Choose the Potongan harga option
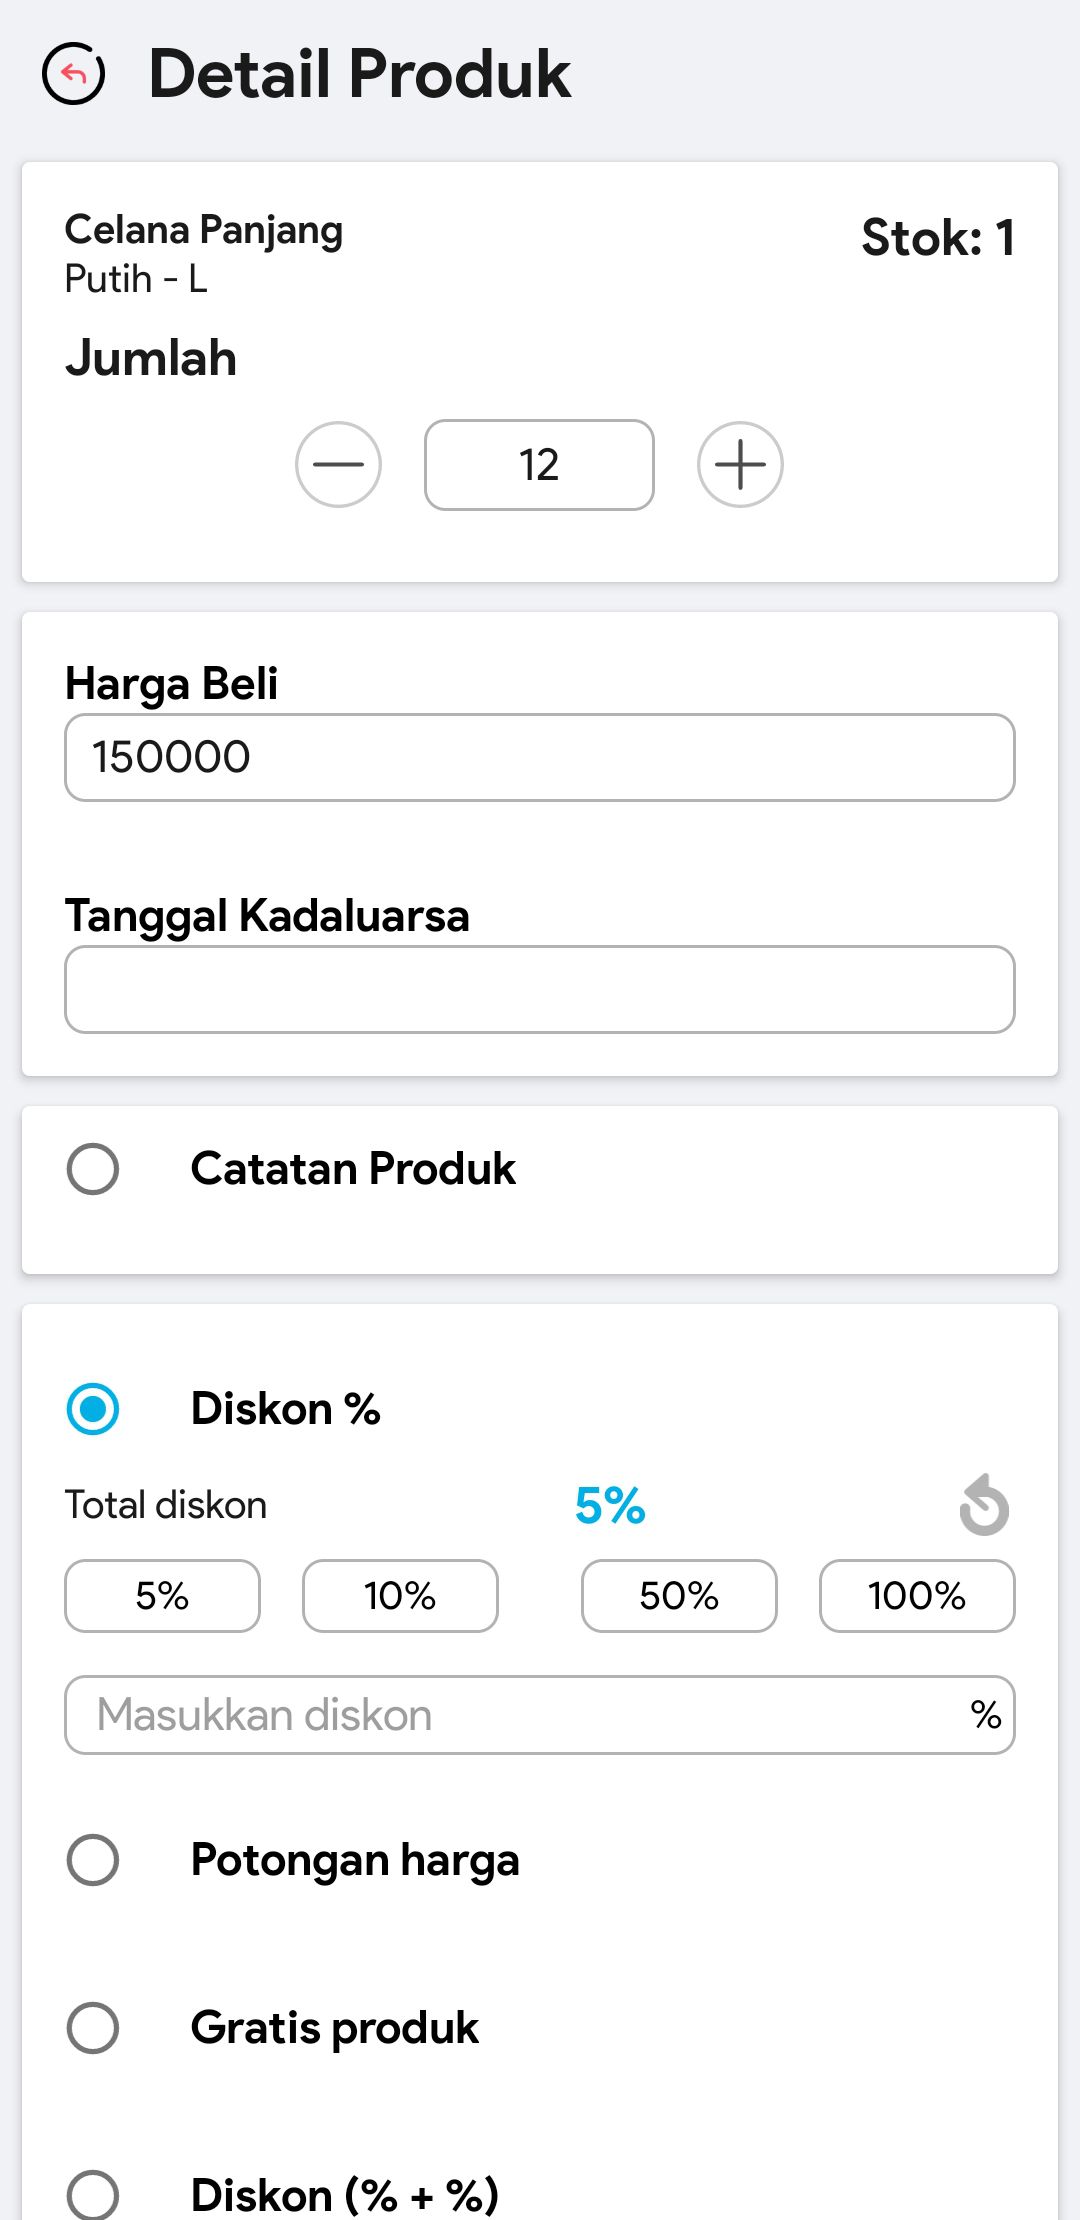1080x2220 pixels. click(x=93, y=1860)
